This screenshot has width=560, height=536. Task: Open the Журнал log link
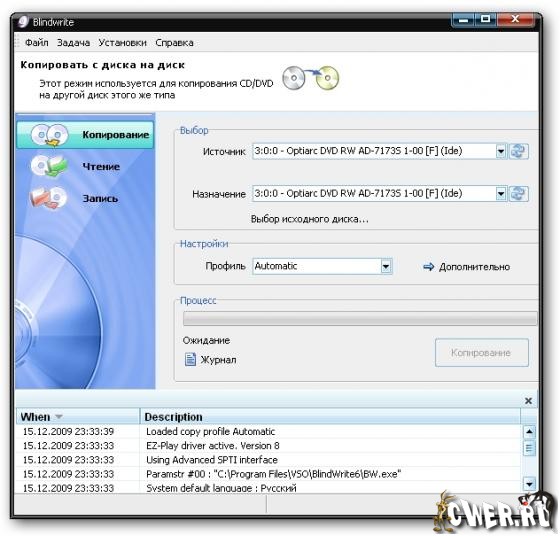click(218, 360)
